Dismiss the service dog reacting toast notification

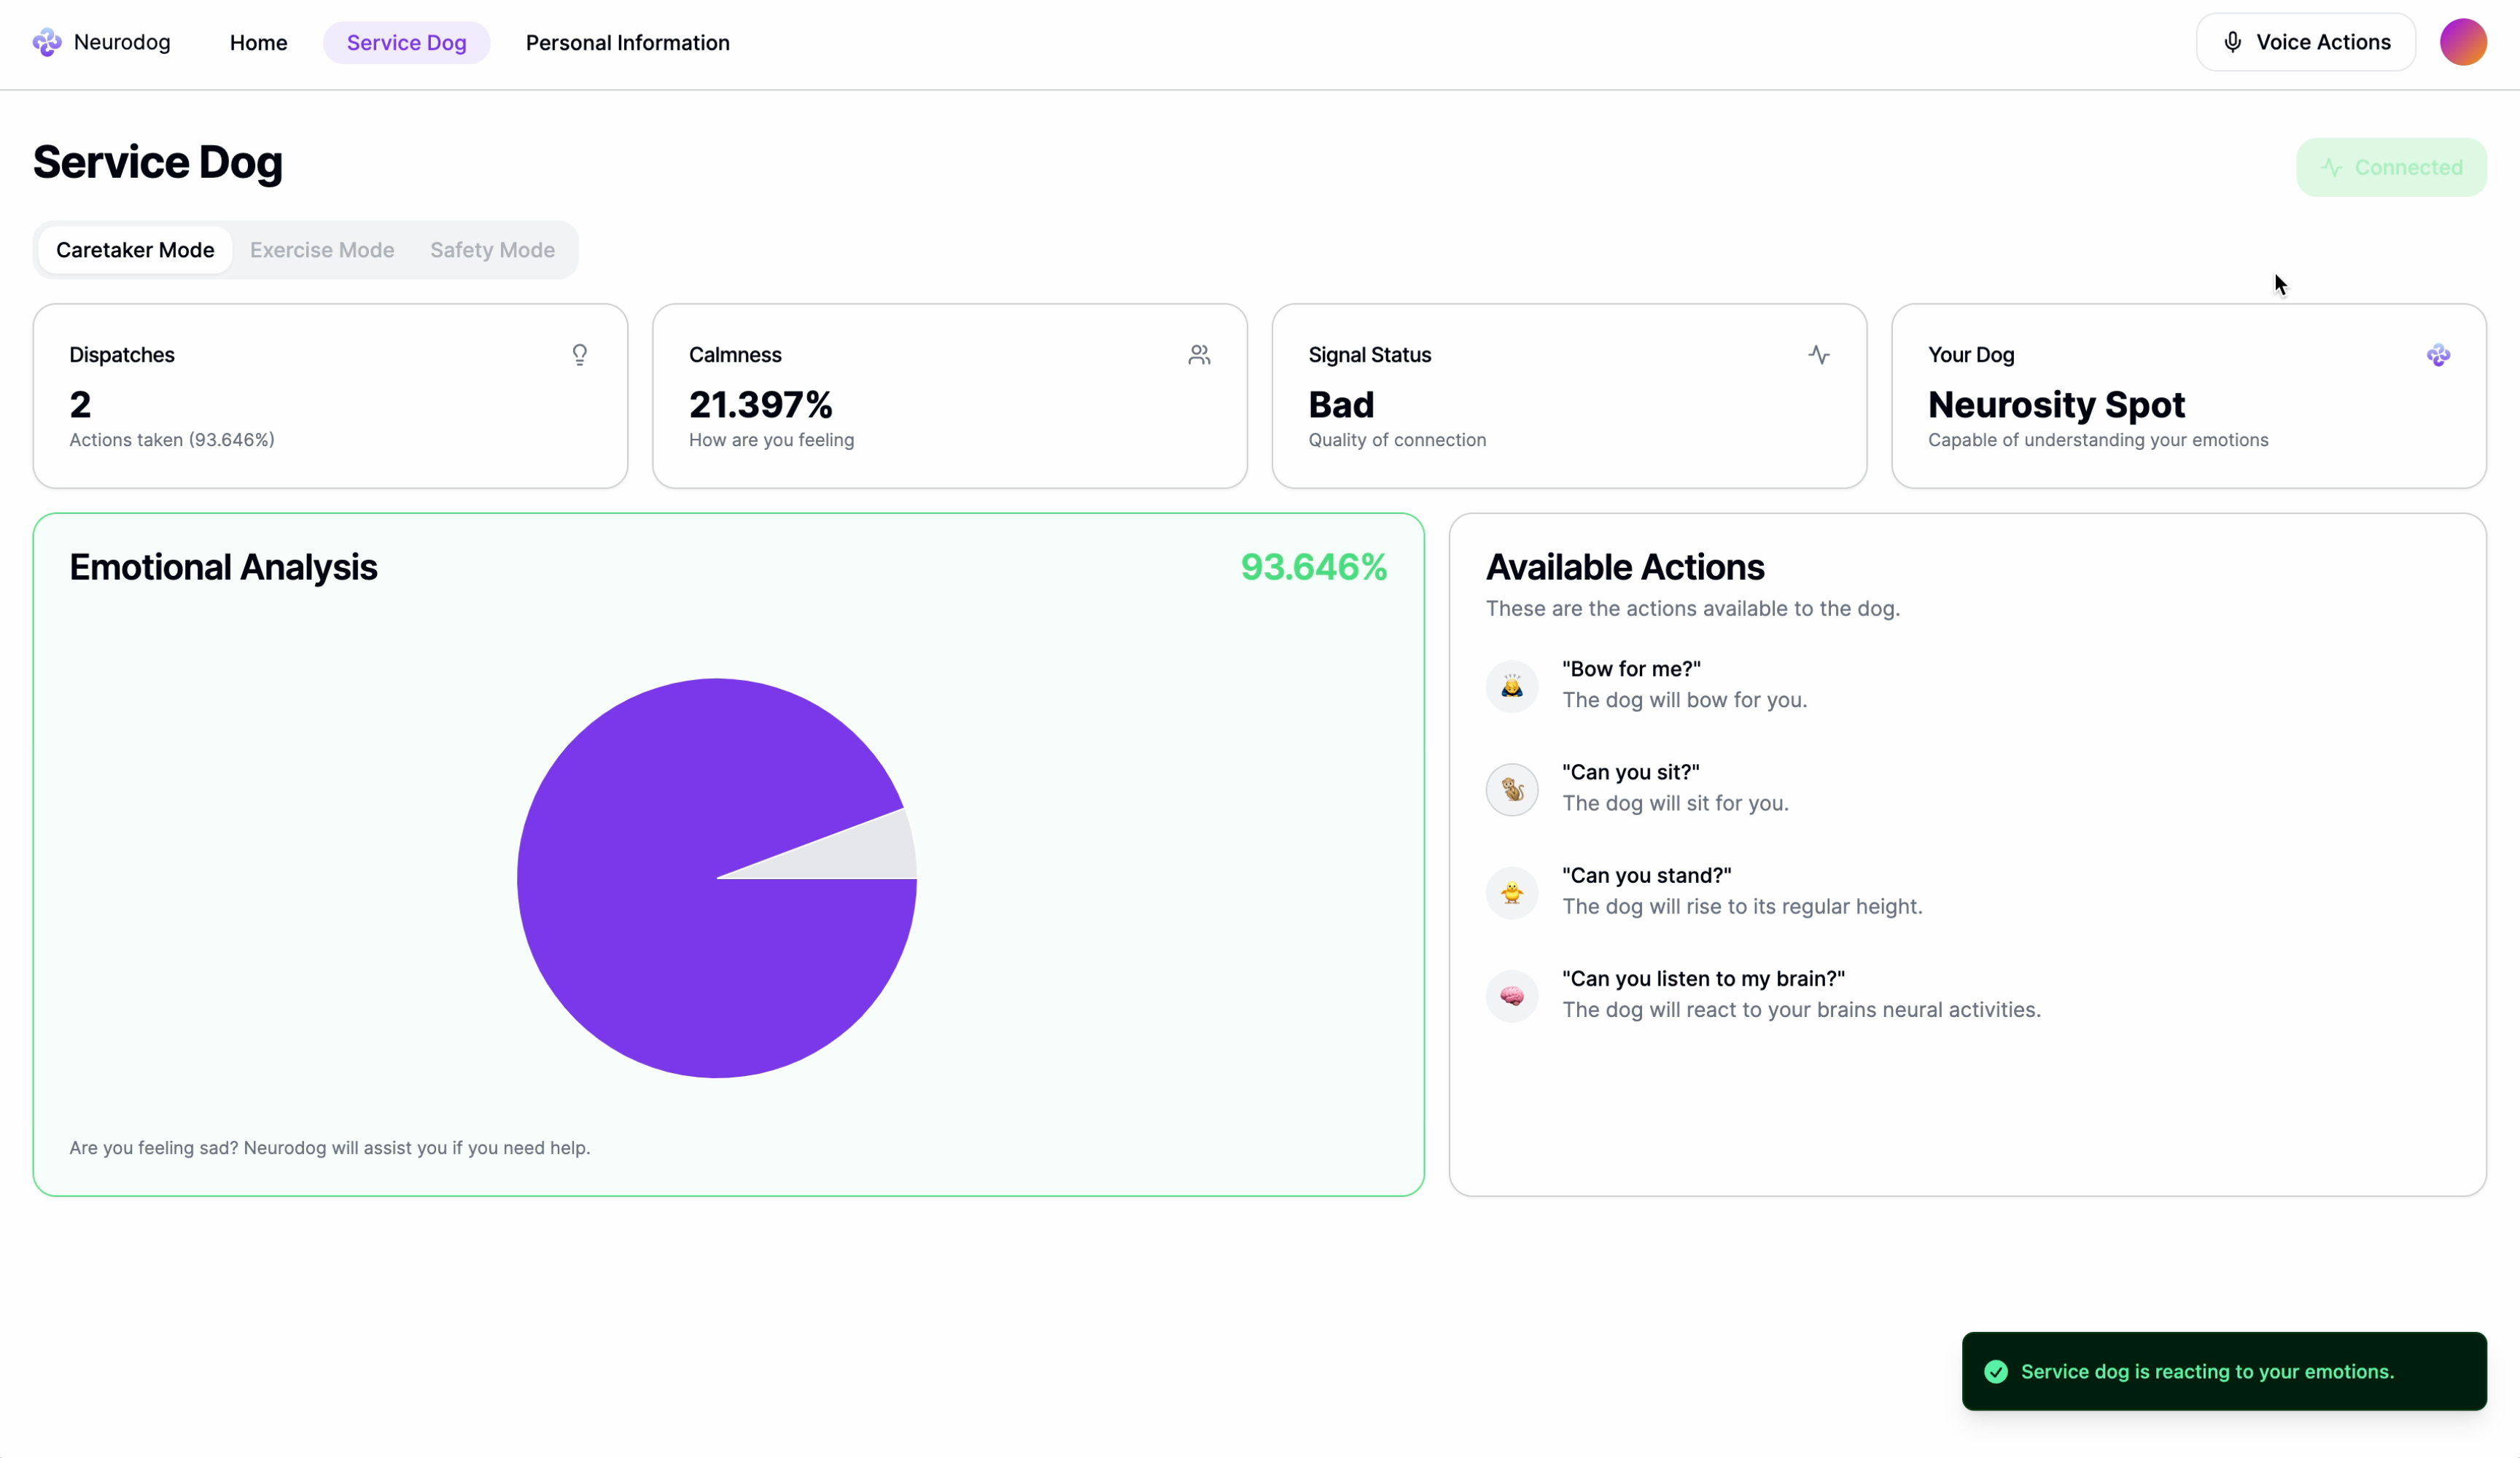(x=2223, y=1371)
